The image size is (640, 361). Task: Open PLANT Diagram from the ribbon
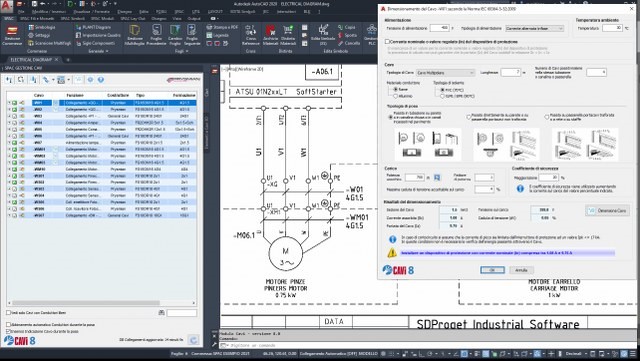click(93, 27)
